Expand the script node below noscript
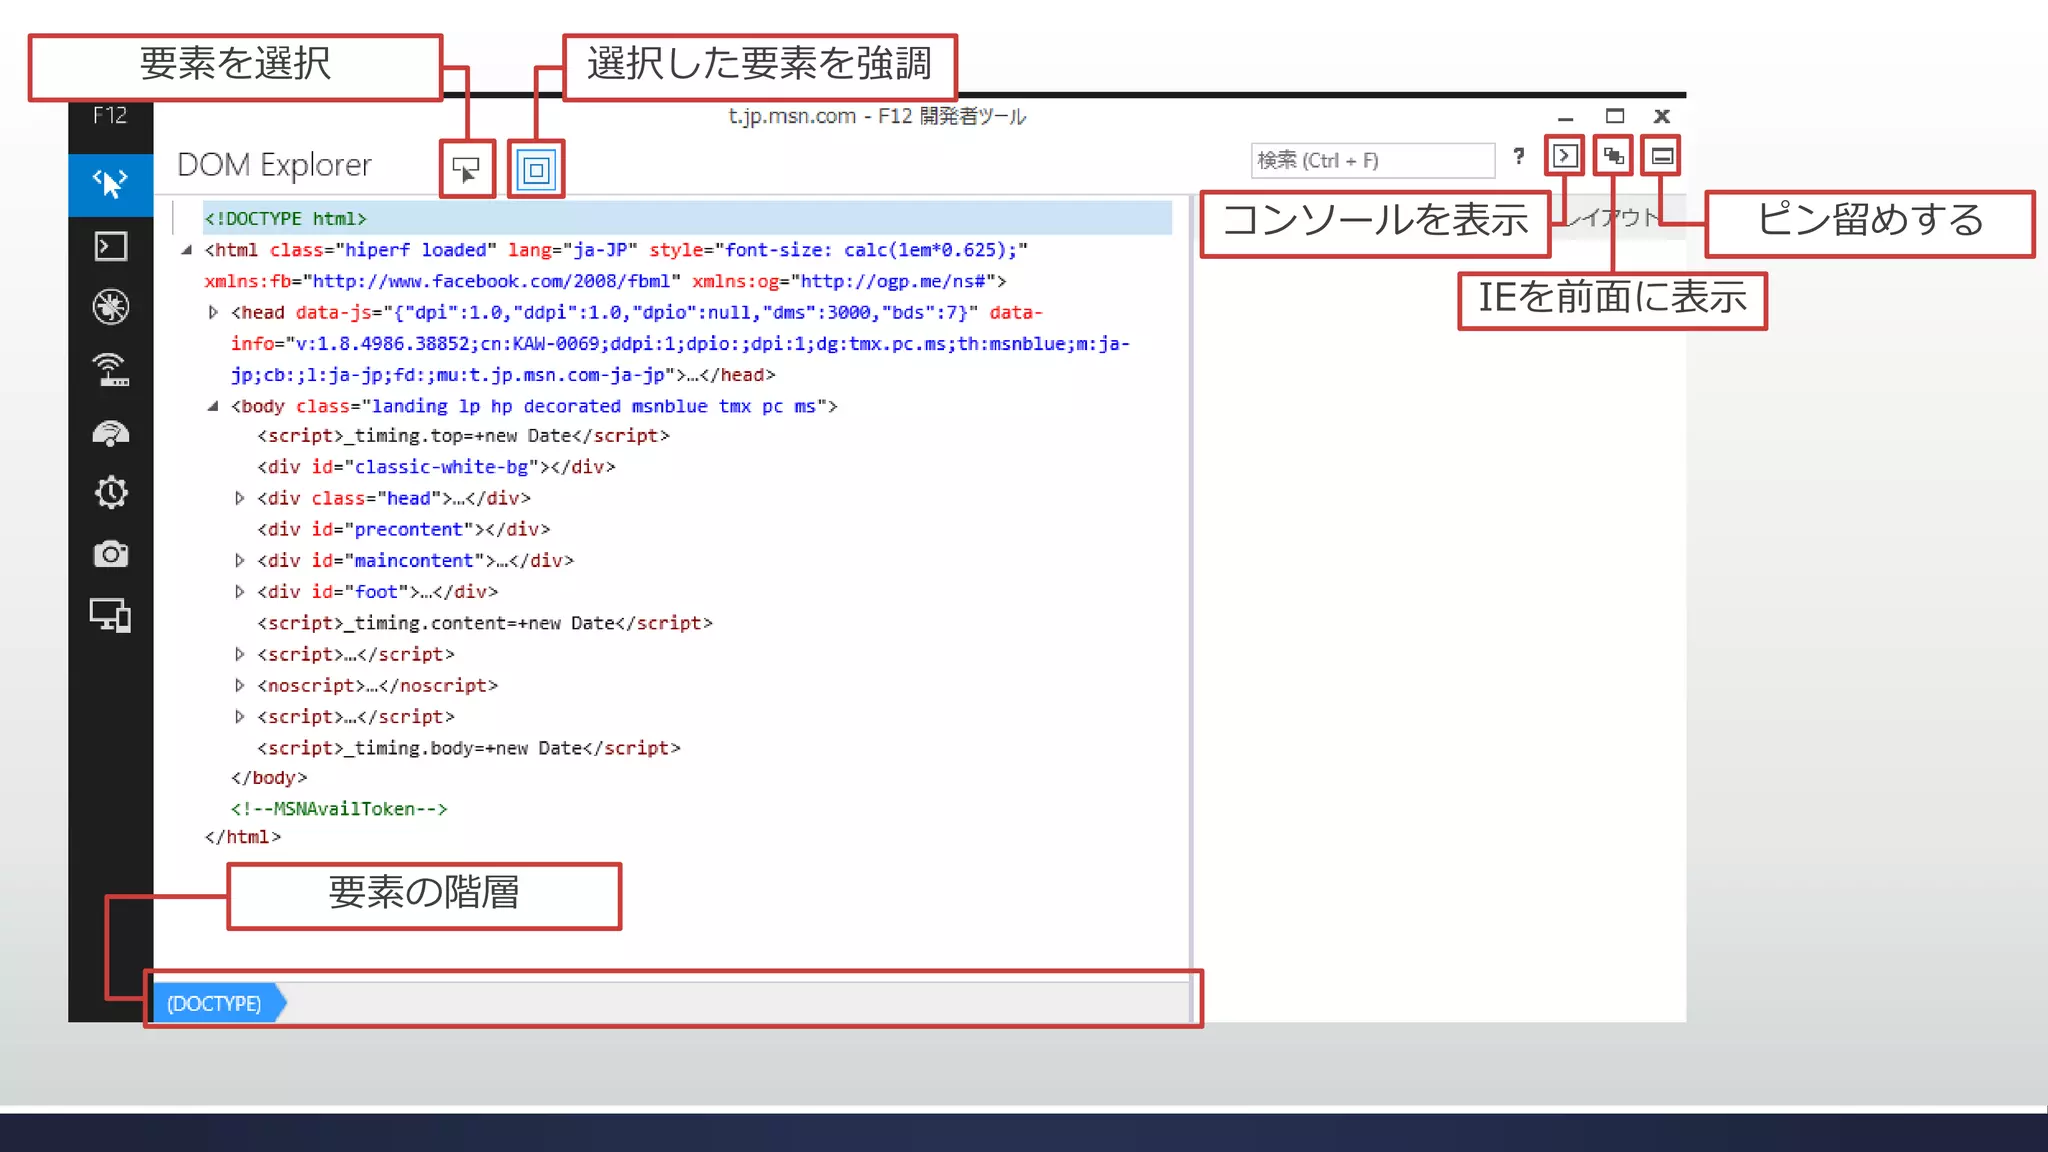 click(x=239, y=716)
